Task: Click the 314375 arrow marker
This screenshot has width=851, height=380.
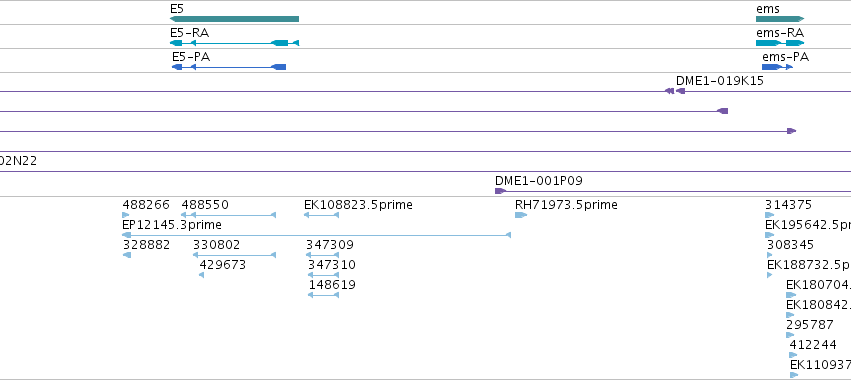Action: pyautogui.click(x=770, y=215)
